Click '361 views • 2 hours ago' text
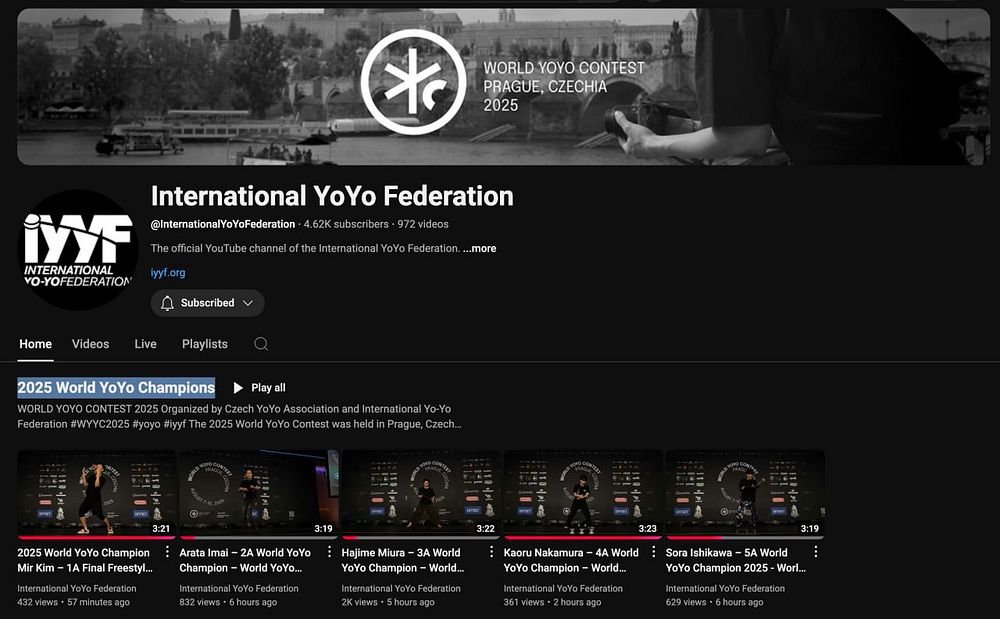 (552, 602)
